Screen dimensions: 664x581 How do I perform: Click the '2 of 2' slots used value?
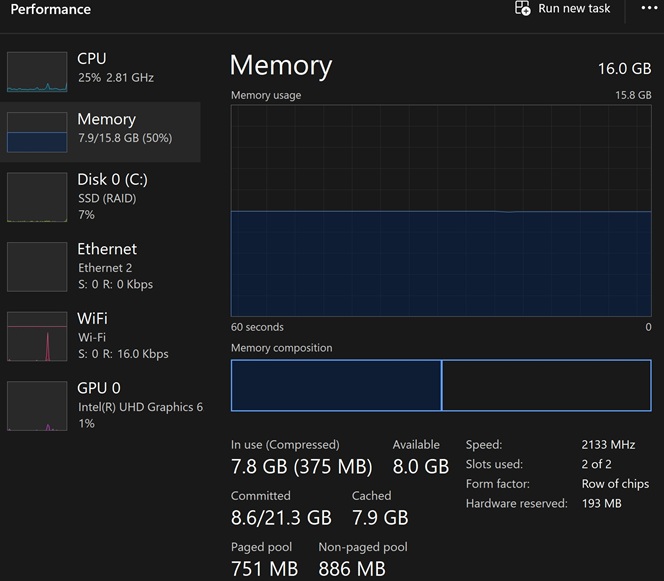[x=596, y=464]
